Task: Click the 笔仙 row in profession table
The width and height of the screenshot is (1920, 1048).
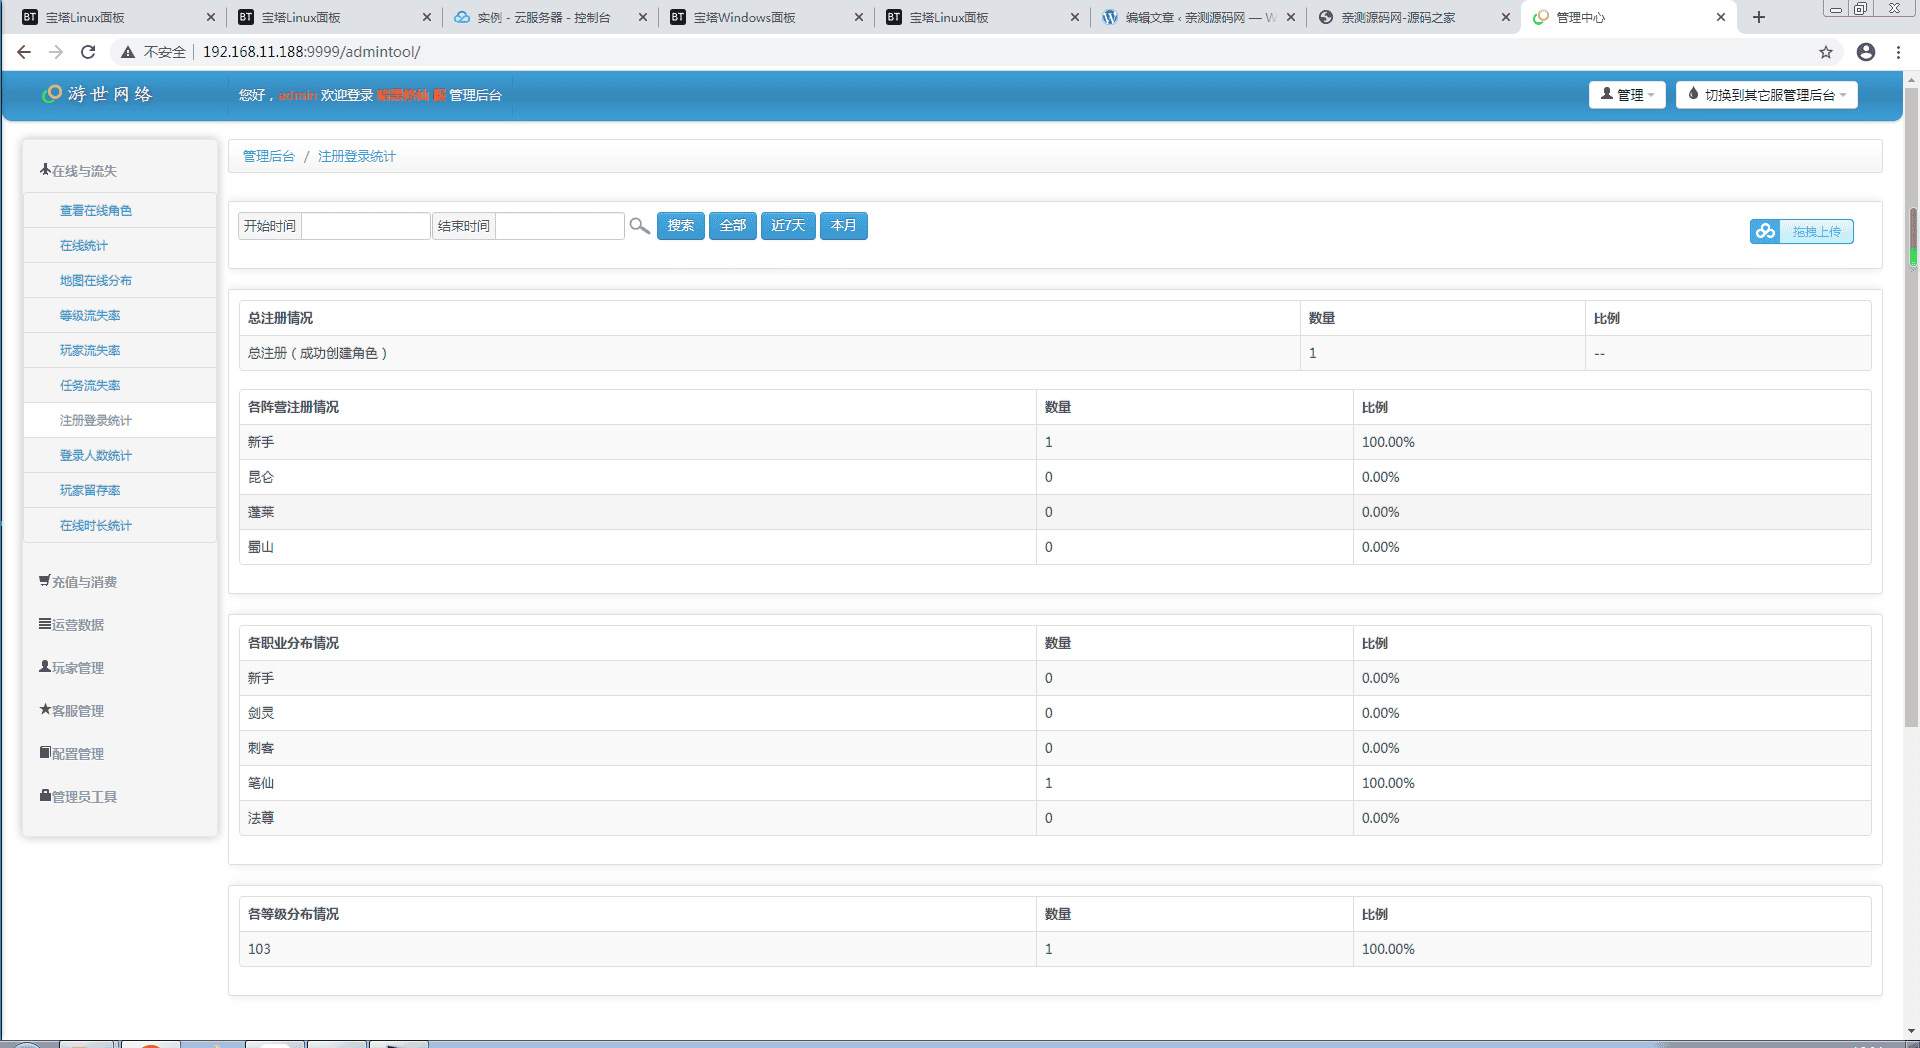Action: 1055,783
